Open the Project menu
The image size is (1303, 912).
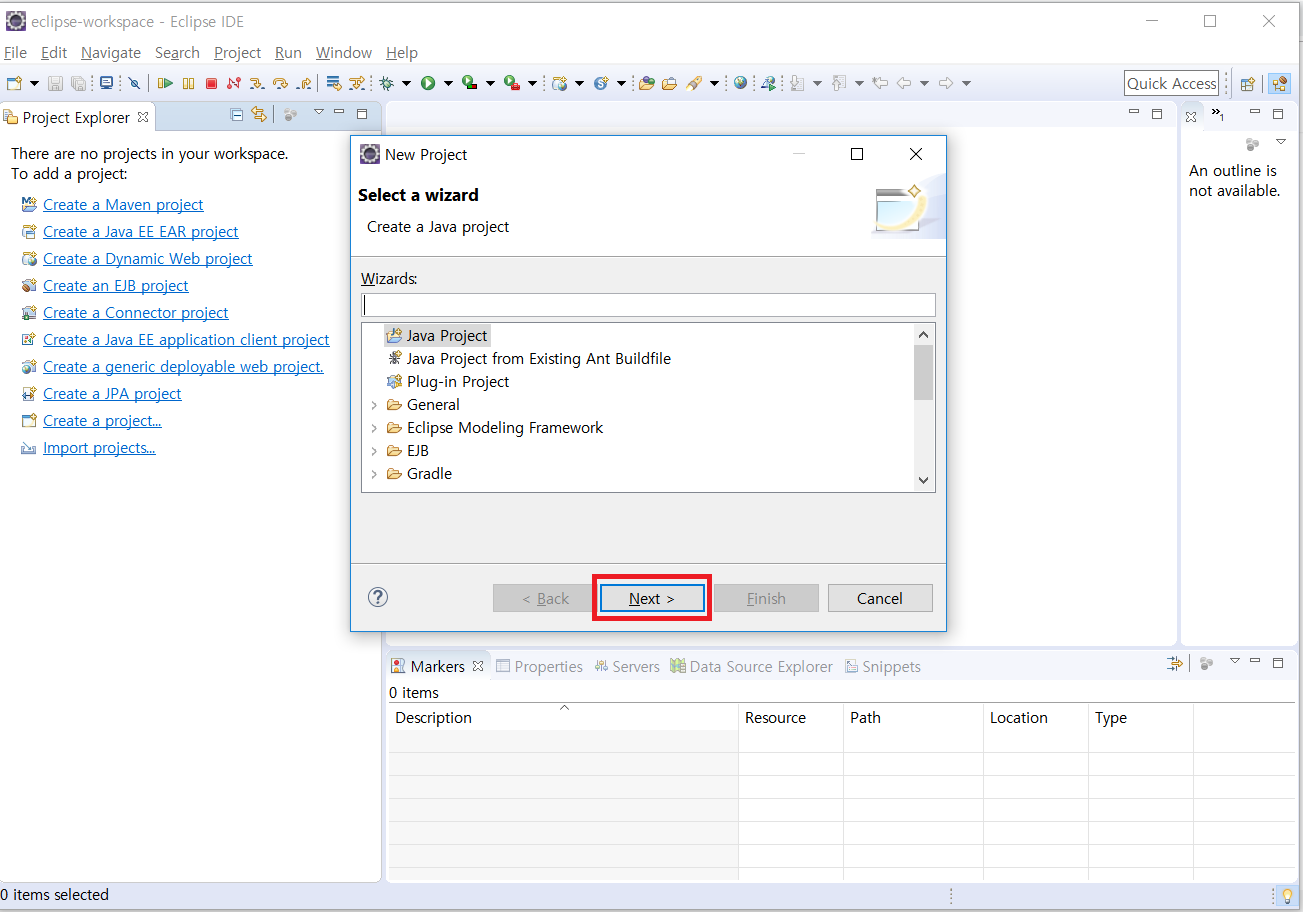coord(238,53)
